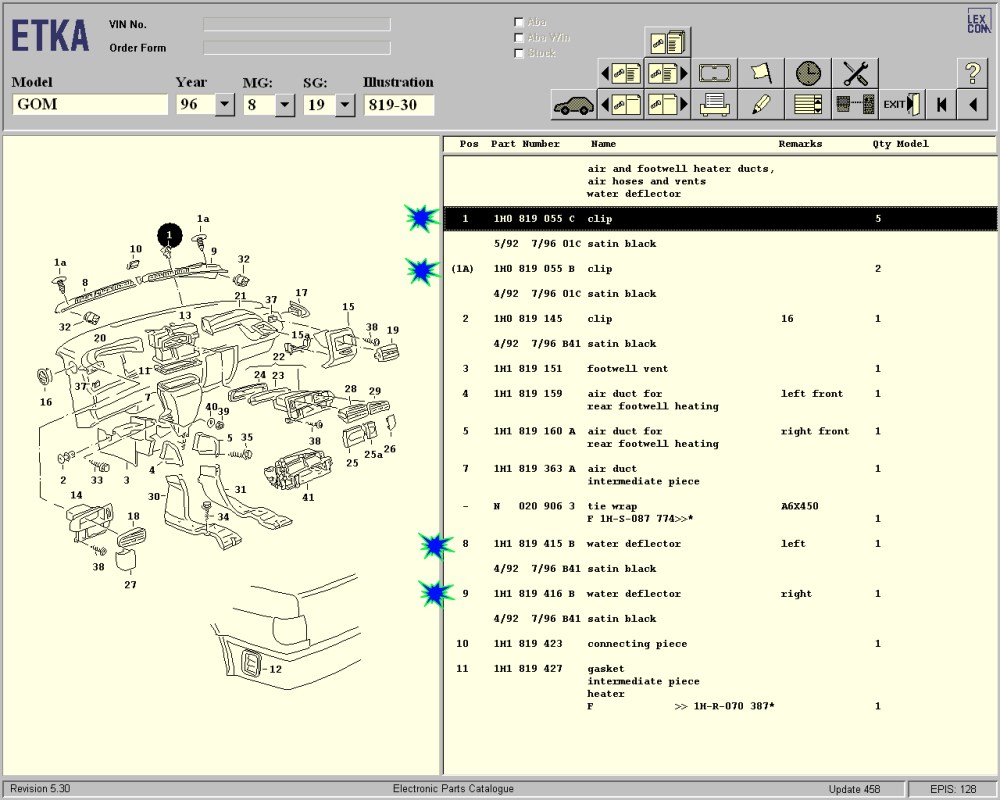Click the Revision 5.30 status text
Image resolution: width=1000 pixels, height=800 pixels.
(40, 789)
